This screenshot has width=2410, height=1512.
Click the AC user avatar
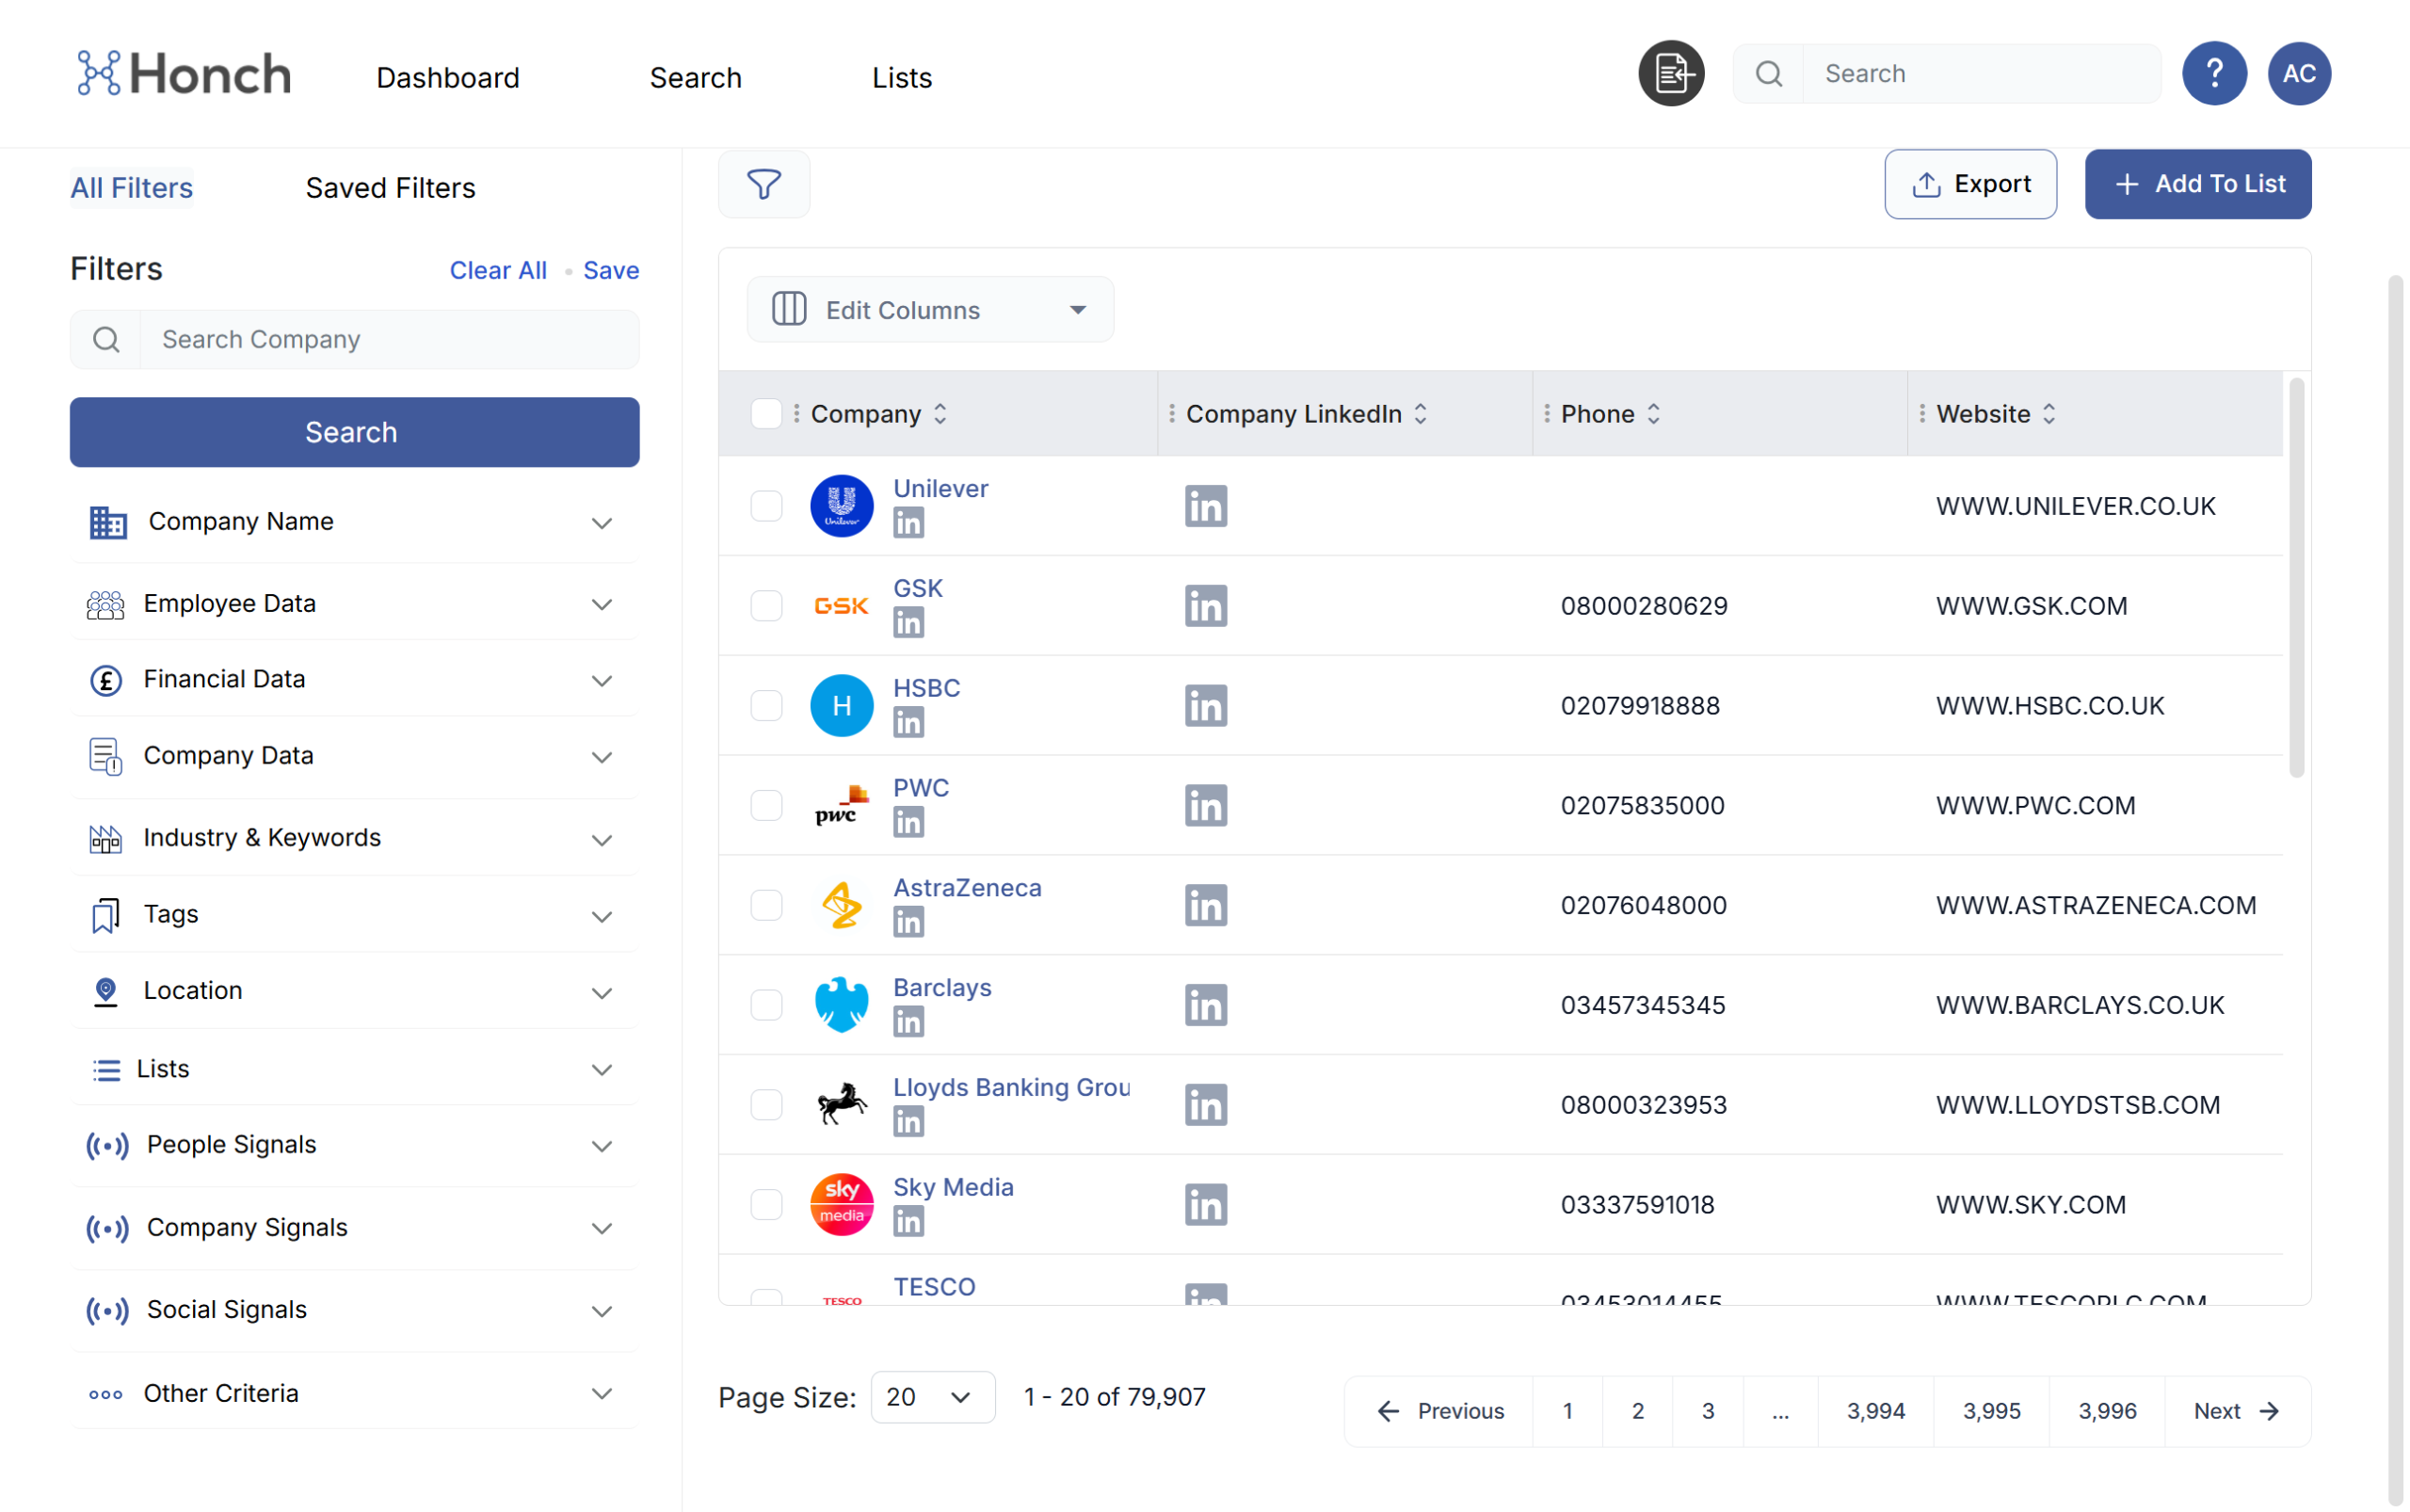2298,73
